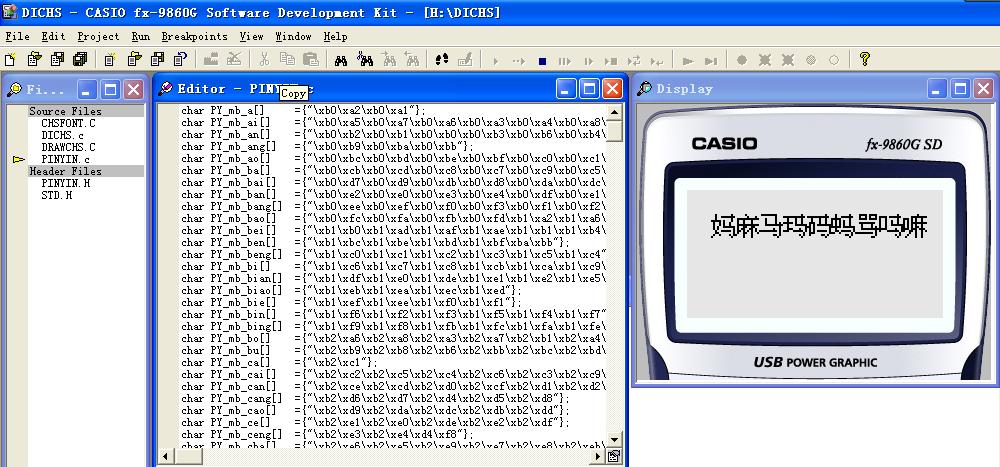Maximize the Editor window
The image size is (1000, 467).
[589, 89]
